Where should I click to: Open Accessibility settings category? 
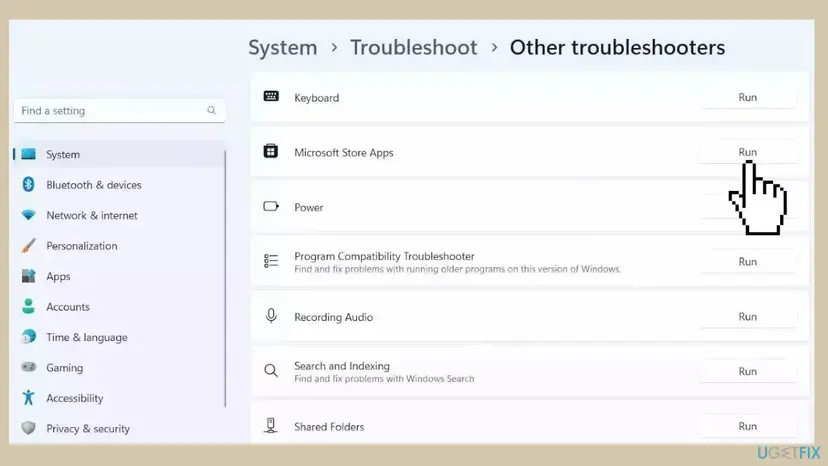pyautogui.click(x=119, y=398)
